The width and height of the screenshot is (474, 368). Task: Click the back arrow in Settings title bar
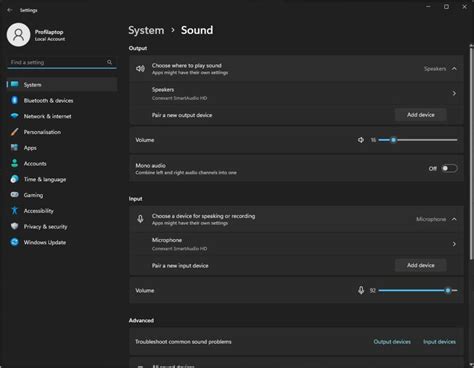pos(10,10)
